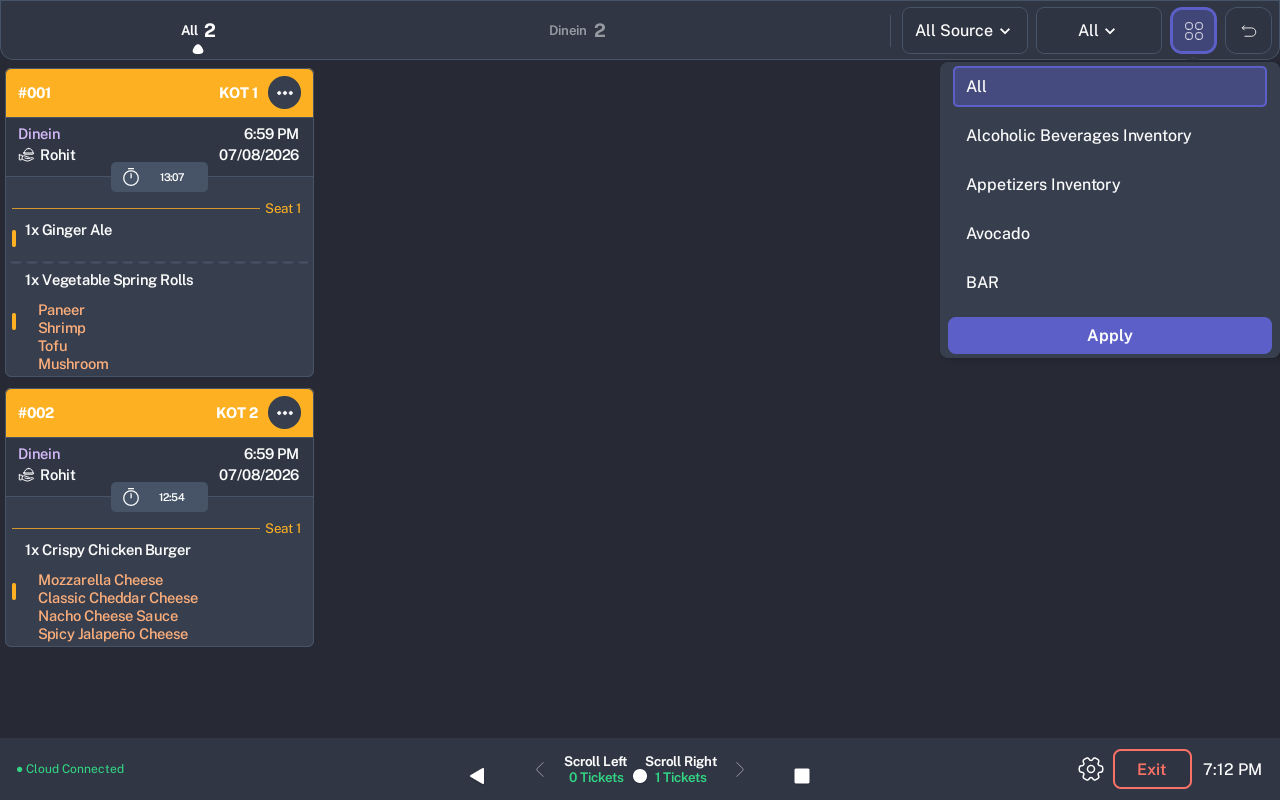
Task: Click the Scroll Left 0 Tickets label
Action: pos(596,769)
